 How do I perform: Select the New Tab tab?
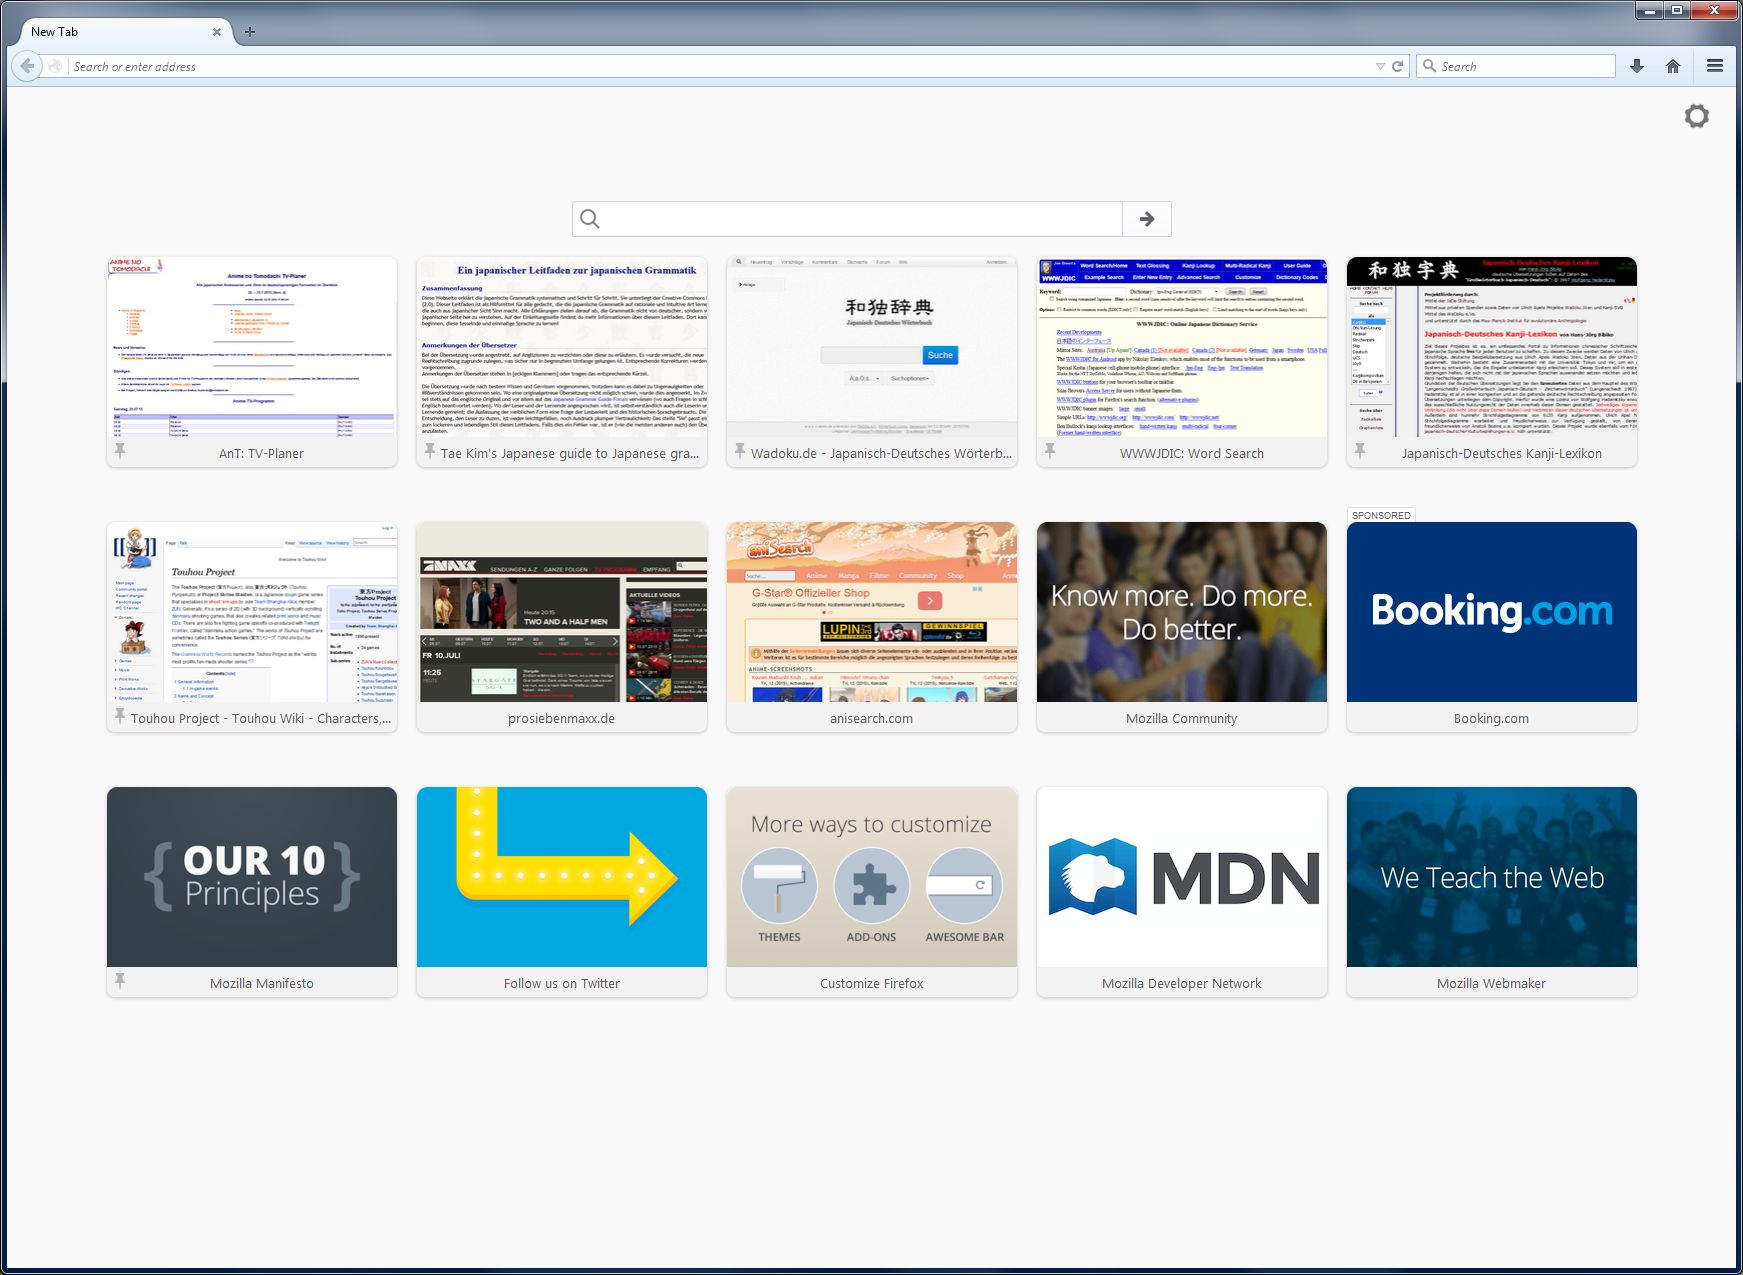tap(120, 32)
